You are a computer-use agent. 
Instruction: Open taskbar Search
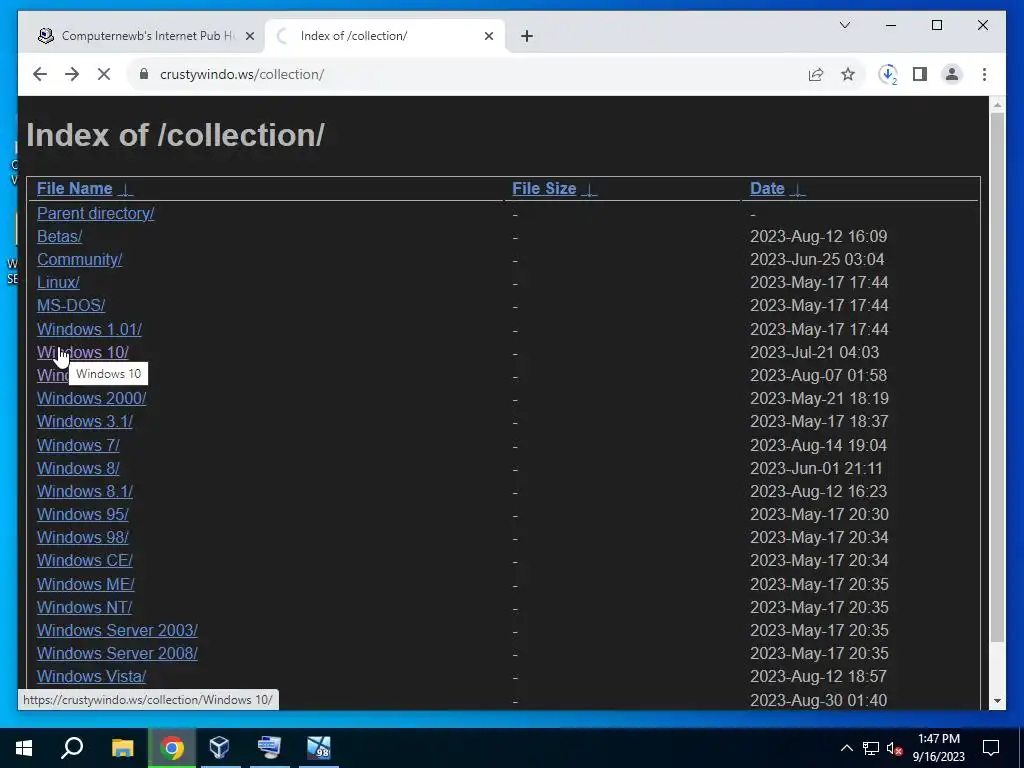[x=72, y=748]
